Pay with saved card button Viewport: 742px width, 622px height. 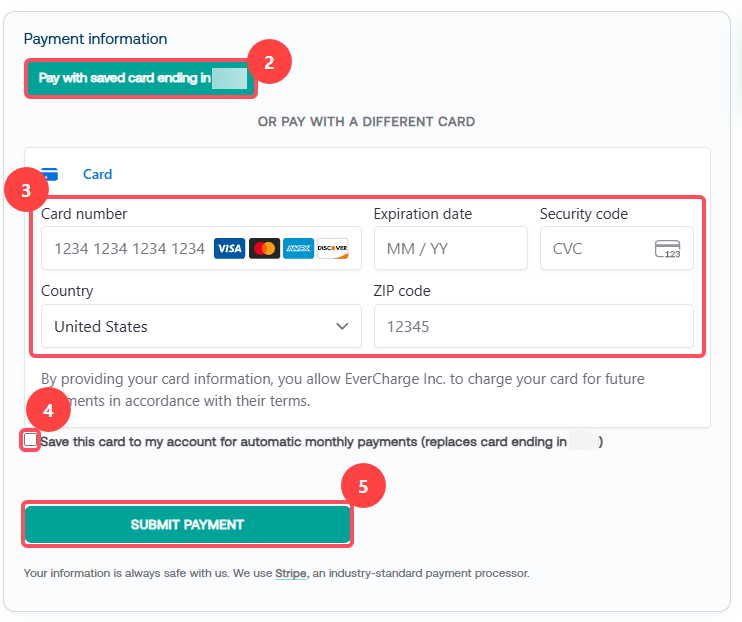click(140, 78)
